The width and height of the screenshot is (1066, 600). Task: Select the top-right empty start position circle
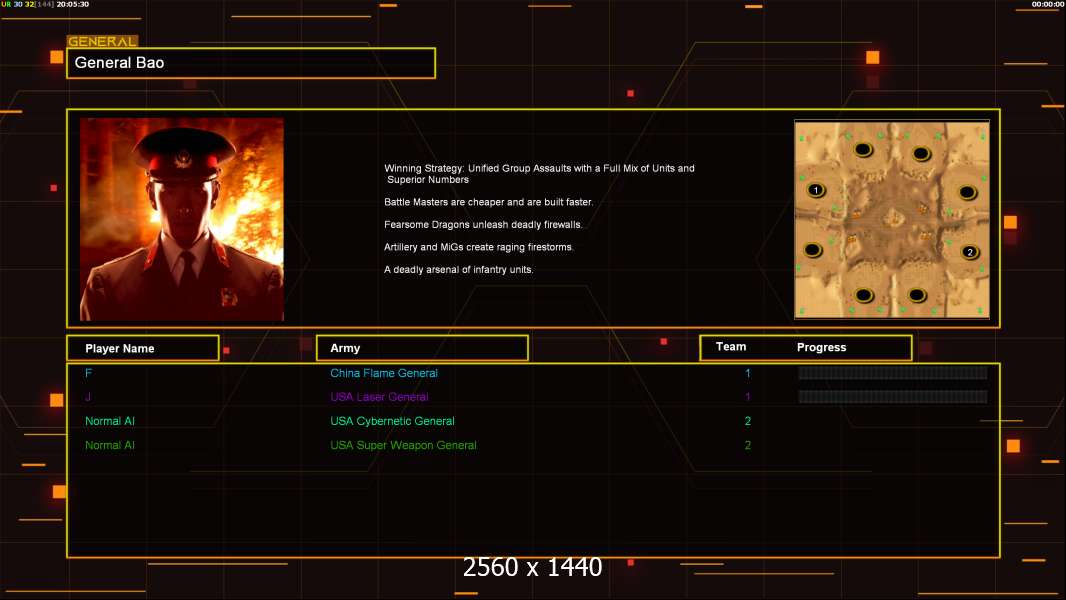(921, 154)
